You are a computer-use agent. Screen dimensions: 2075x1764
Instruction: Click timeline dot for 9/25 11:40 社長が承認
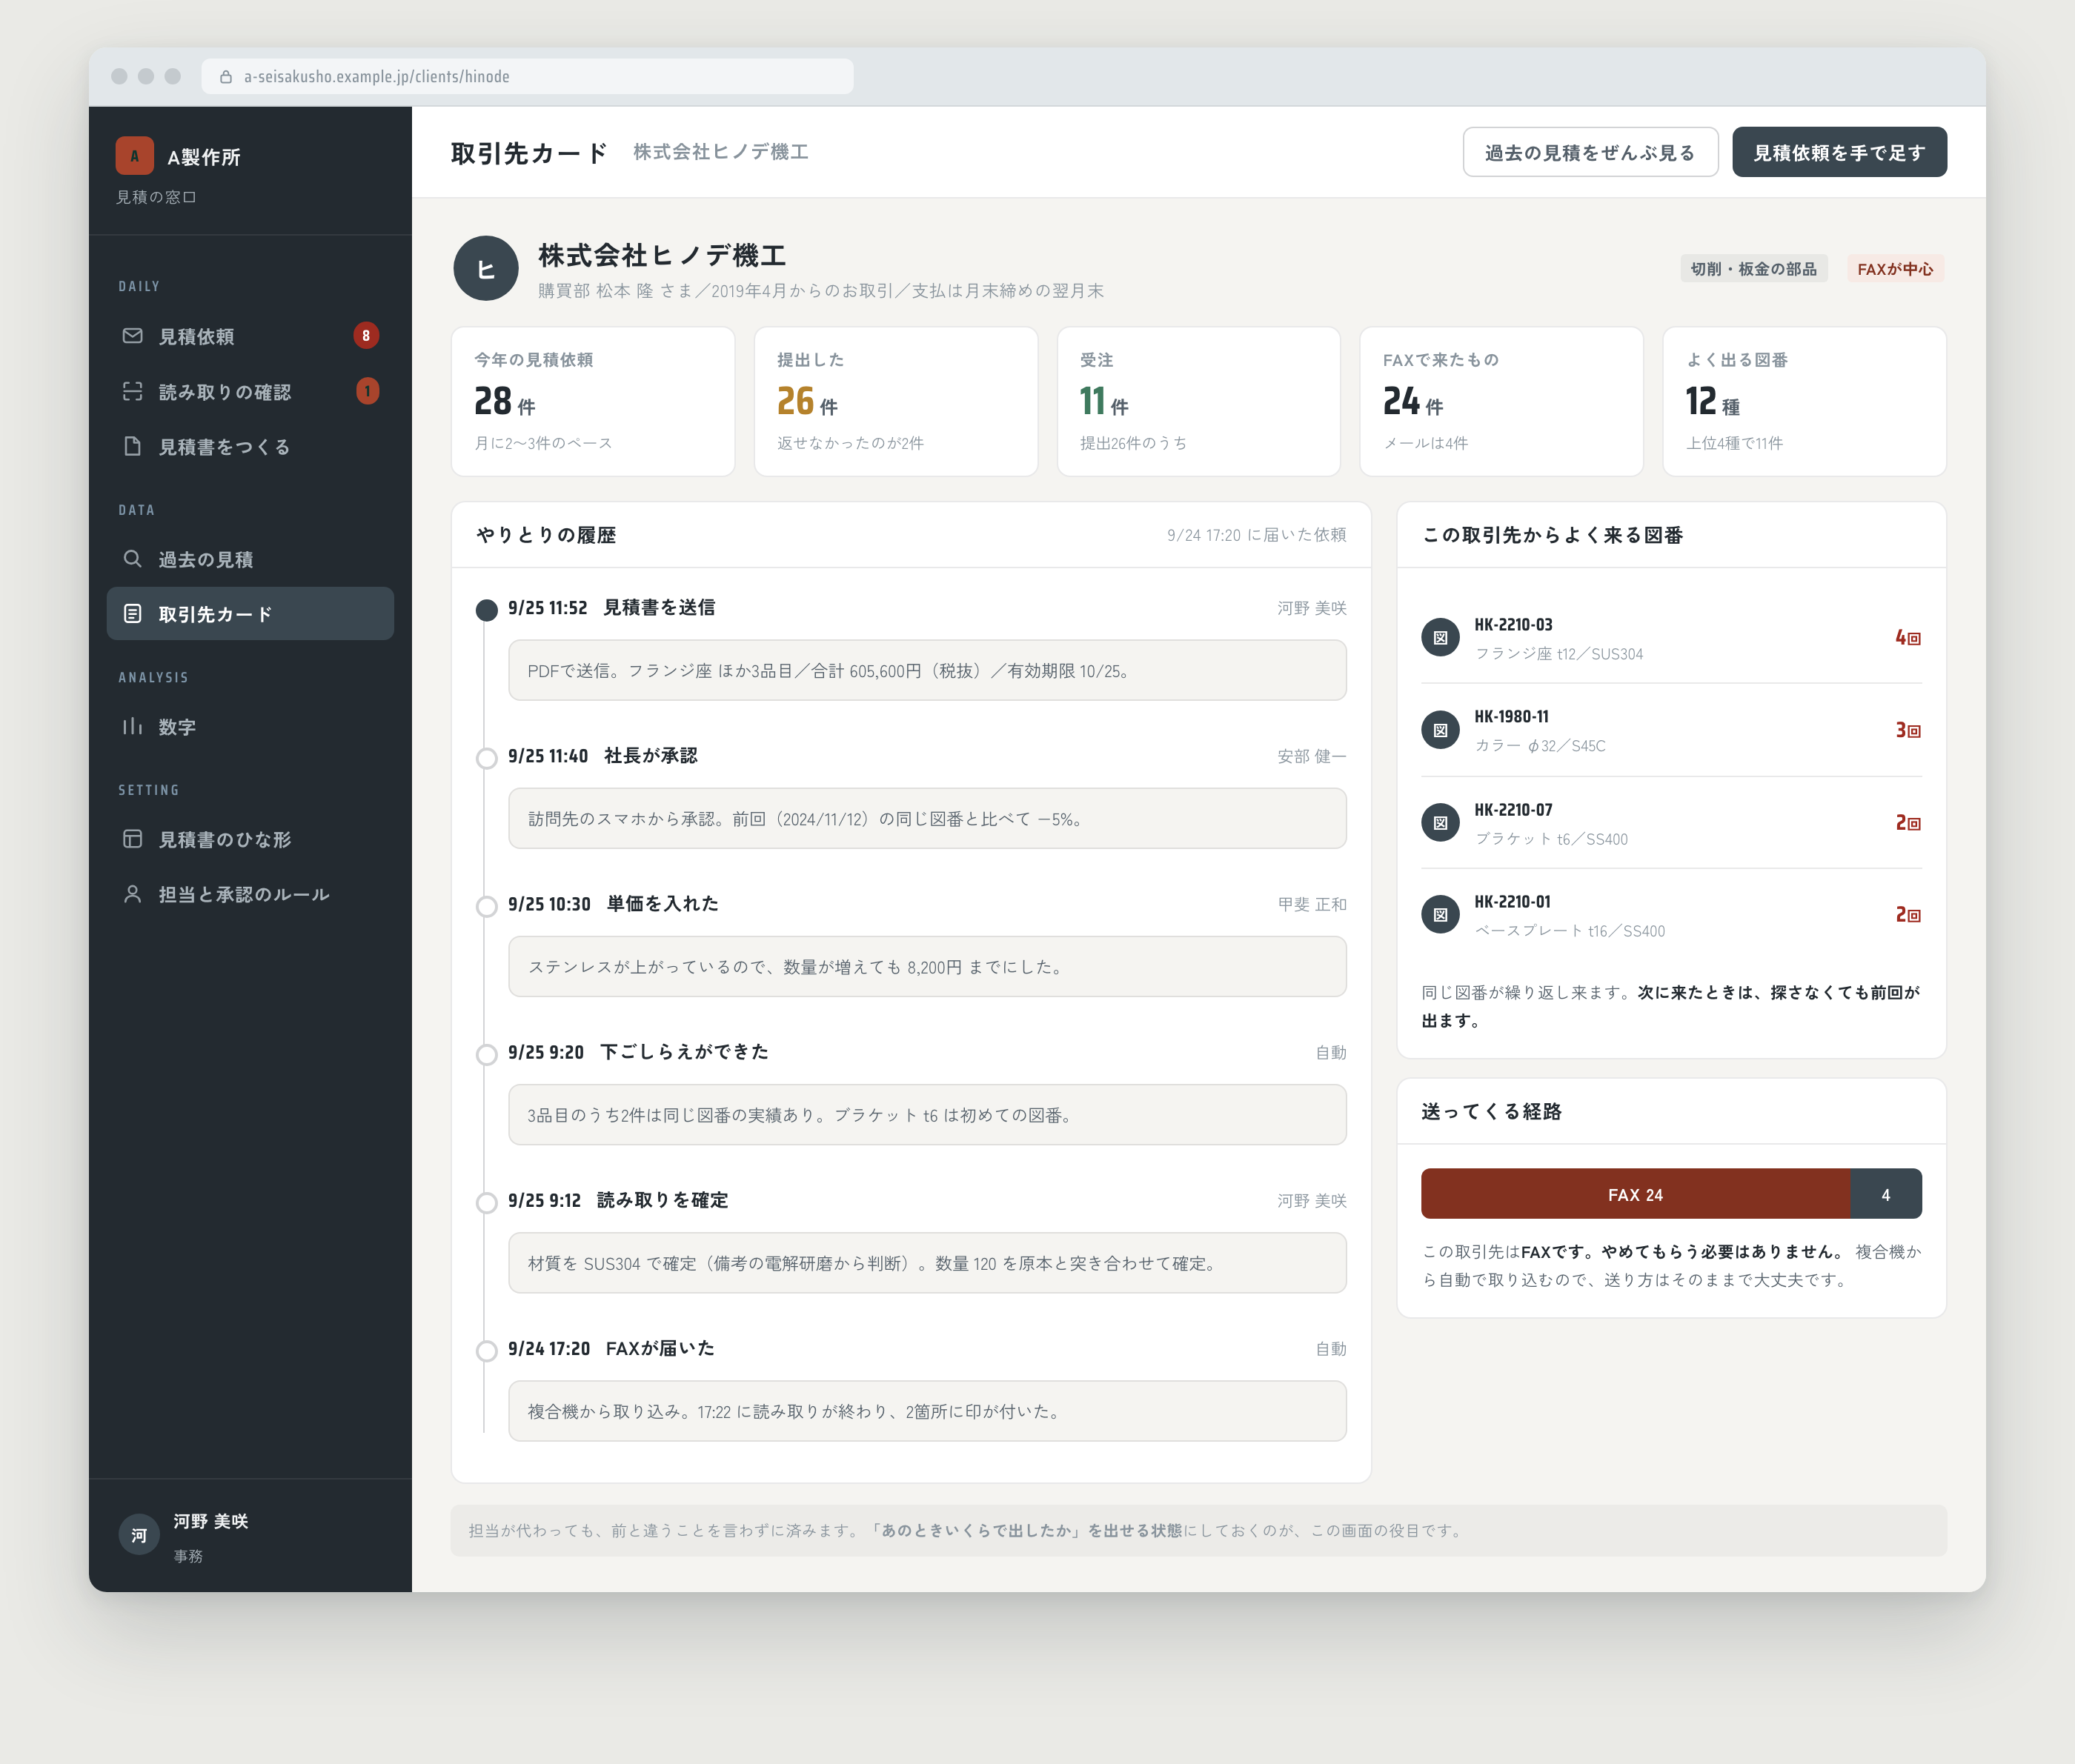486,758
